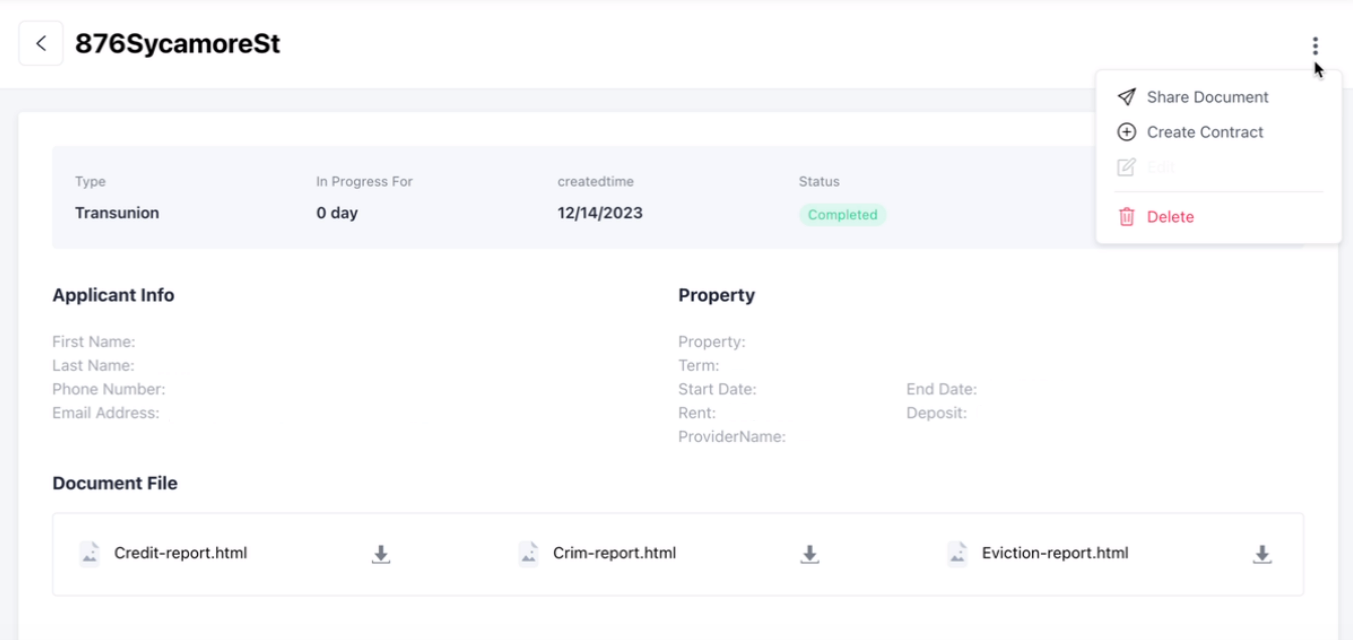Click the Share Document paper plane icon
Viewport: 1353px width, 640px height.
click(1127, 96)
